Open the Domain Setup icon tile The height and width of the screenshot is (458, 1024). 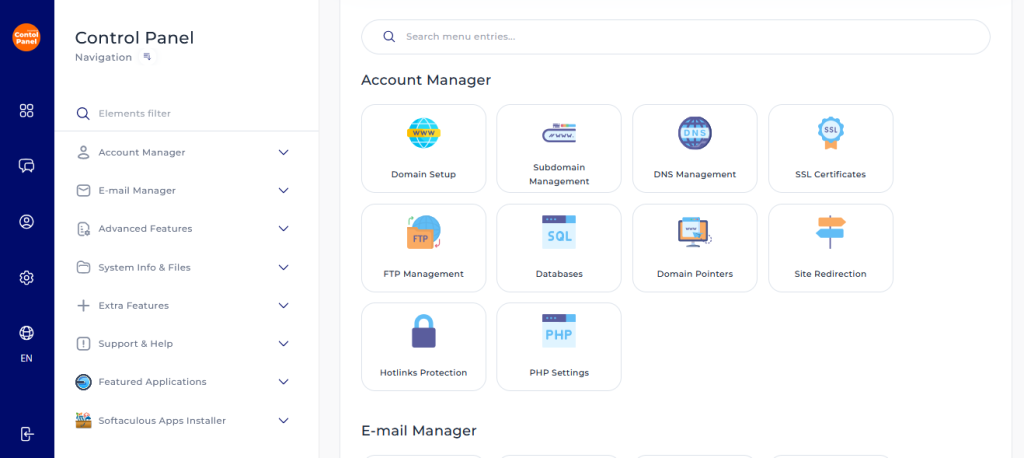[423, 132]
